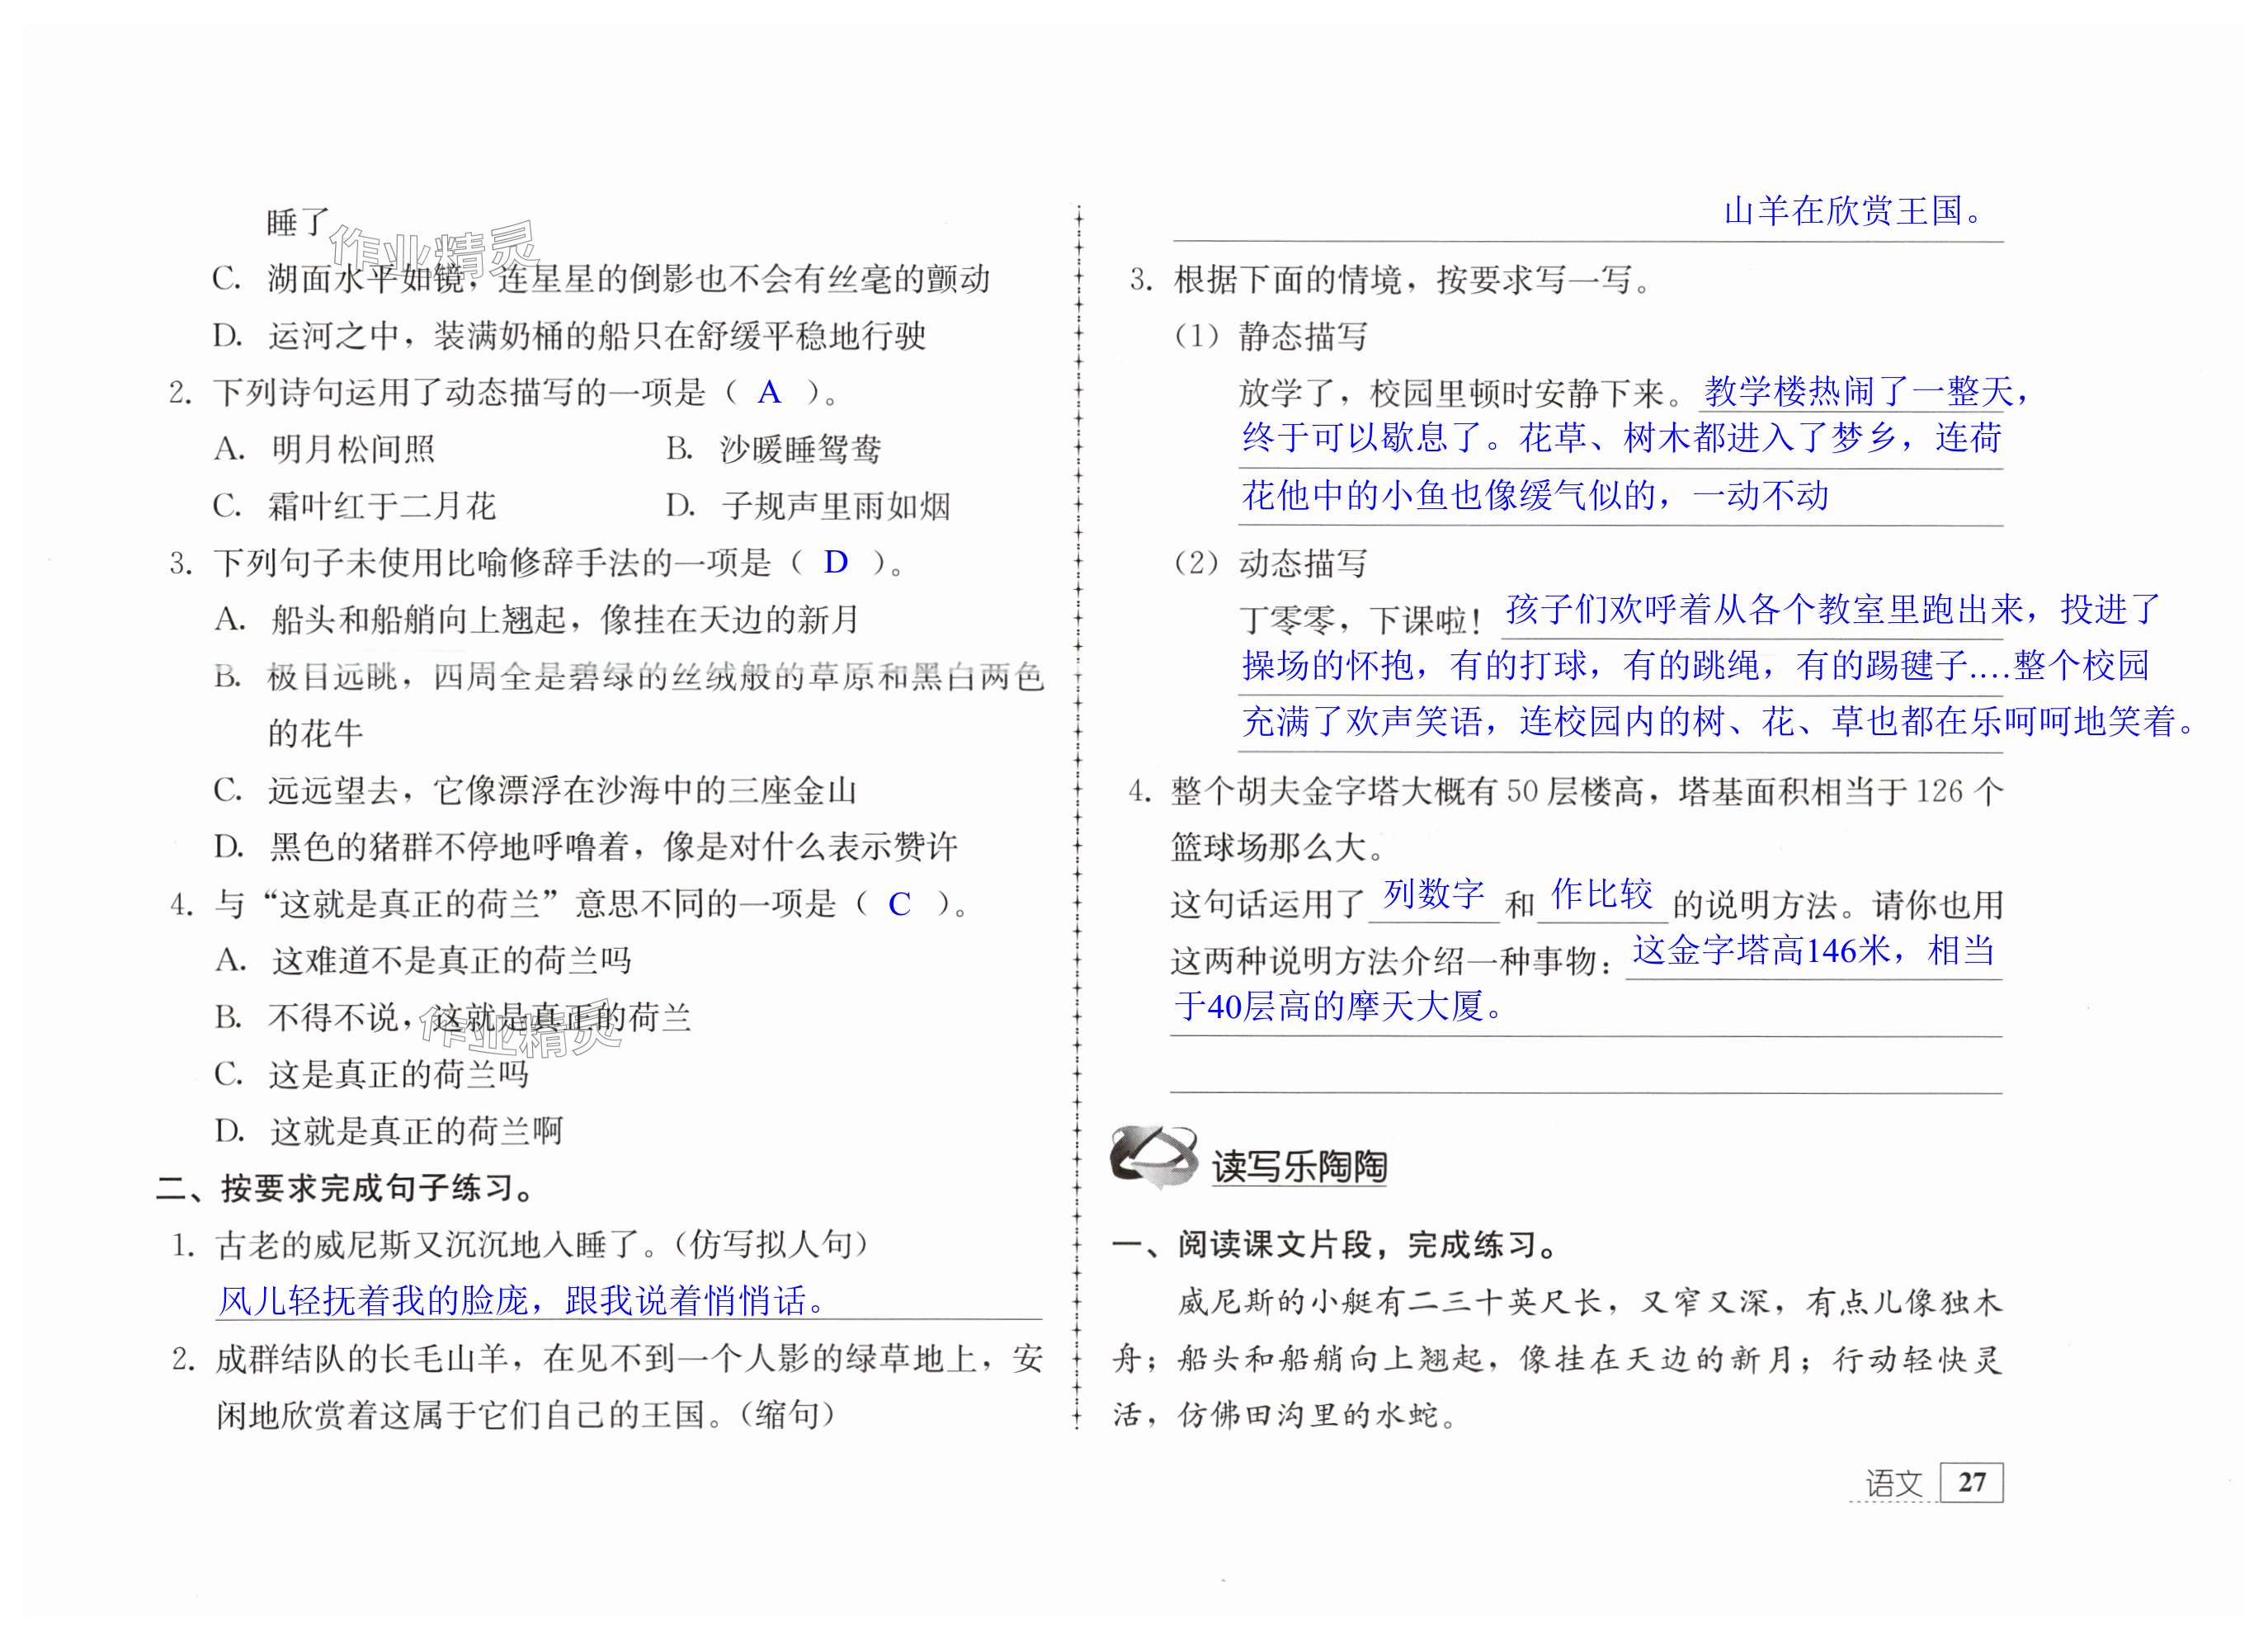2268x1641 pixels.
Task: Click the 读写乐陶陶 section logo icon
Action: click(x=1153, y=1157)
